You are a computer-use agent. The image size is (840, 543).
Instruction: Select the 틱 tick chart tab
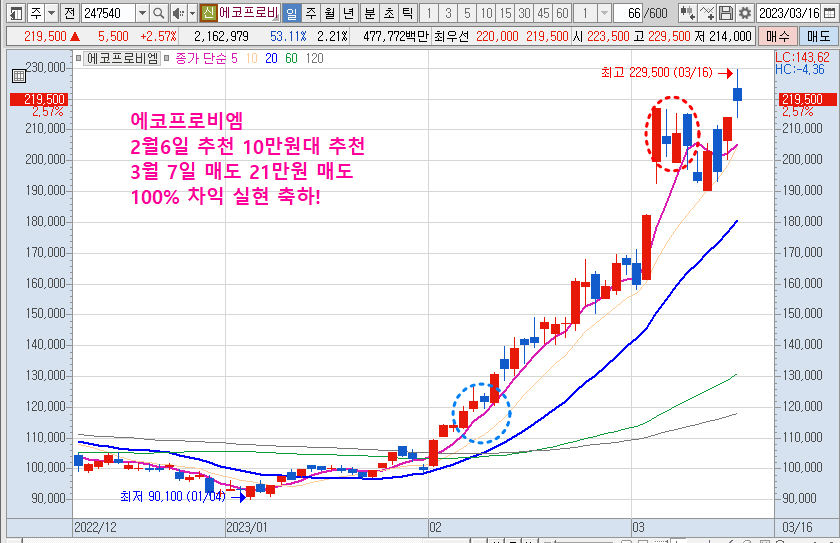[408, 13]
